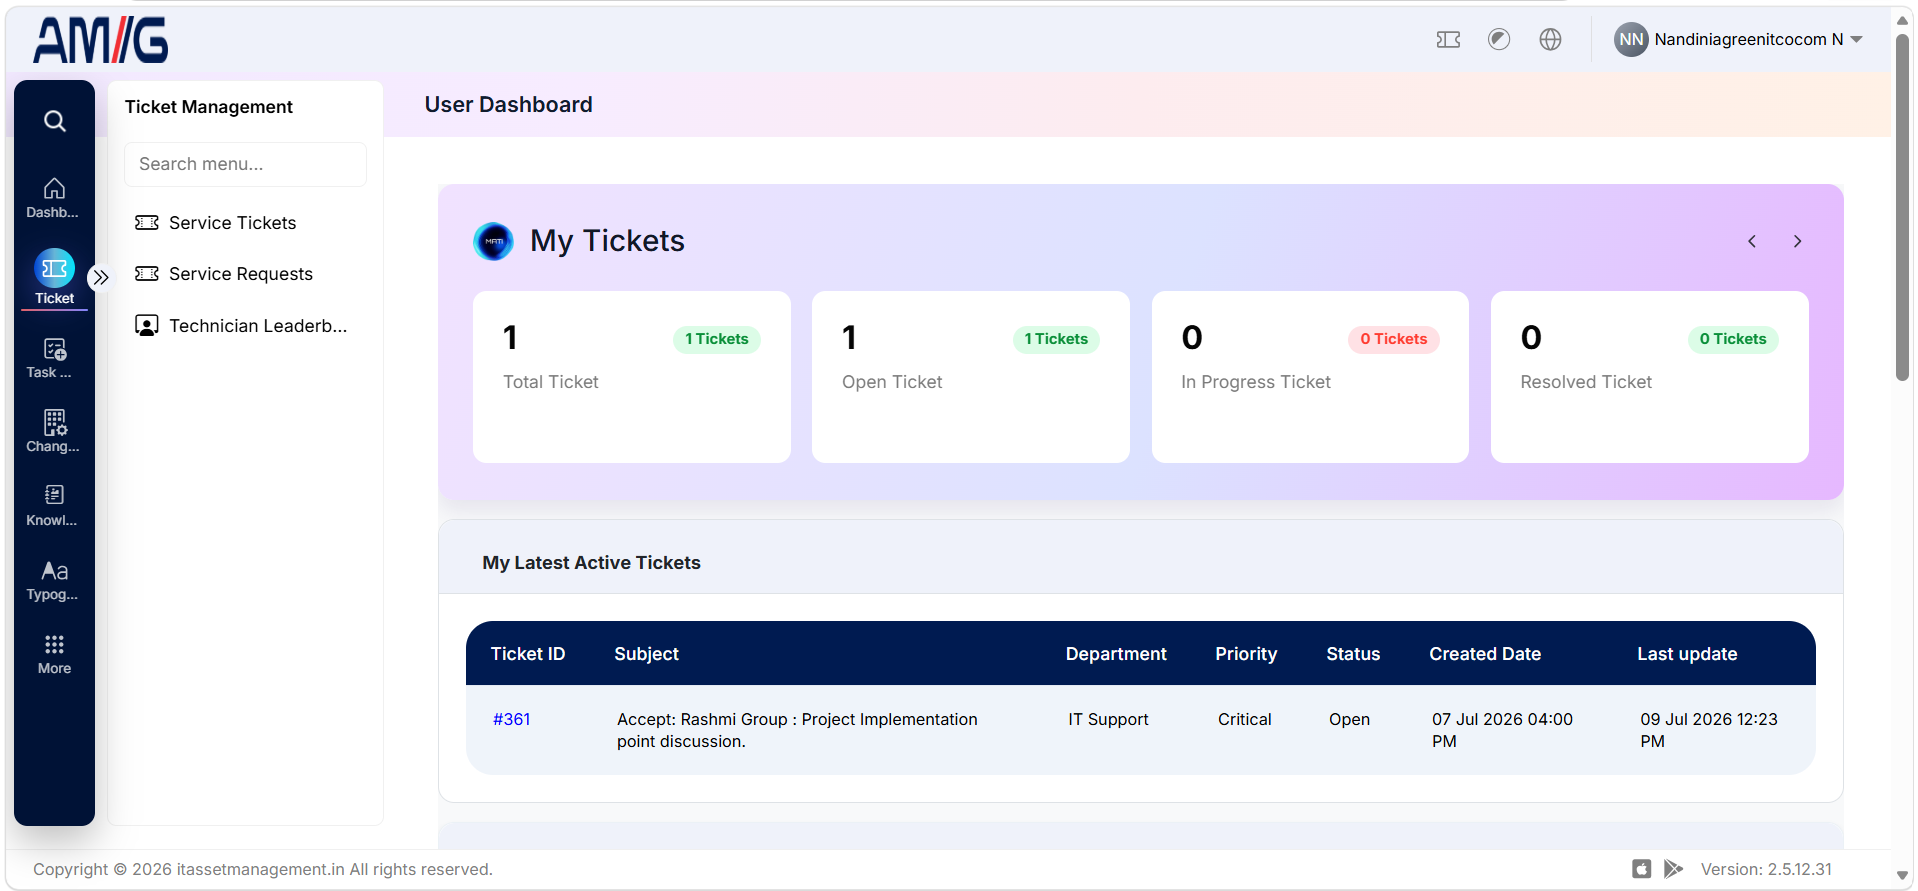Click the Last update column header
1918x891 pixels.
pyautogui.click(x=1687, y=654)
